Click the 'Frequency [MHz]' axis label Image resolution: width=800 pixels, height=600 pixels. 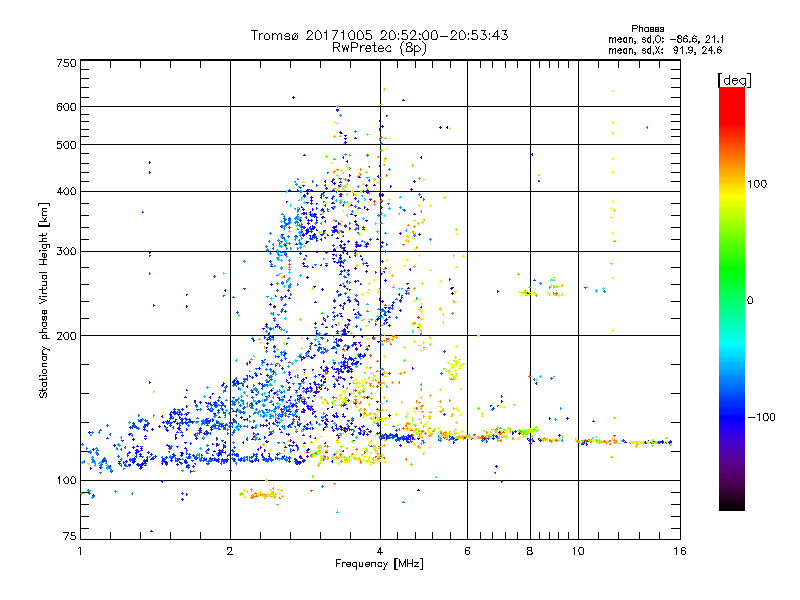pyautogui.click(x=379, y=564)
